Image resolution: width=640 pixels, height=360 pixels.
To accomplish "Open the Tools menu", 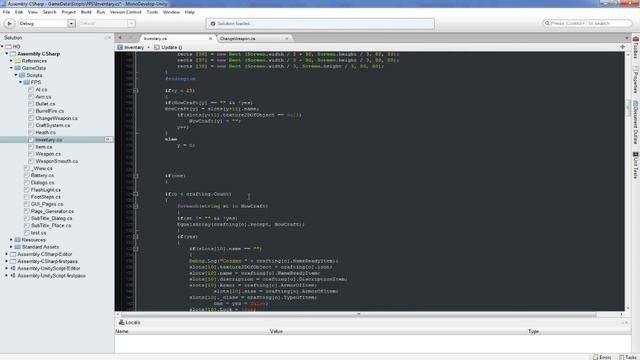I will [x=152, y=12].
